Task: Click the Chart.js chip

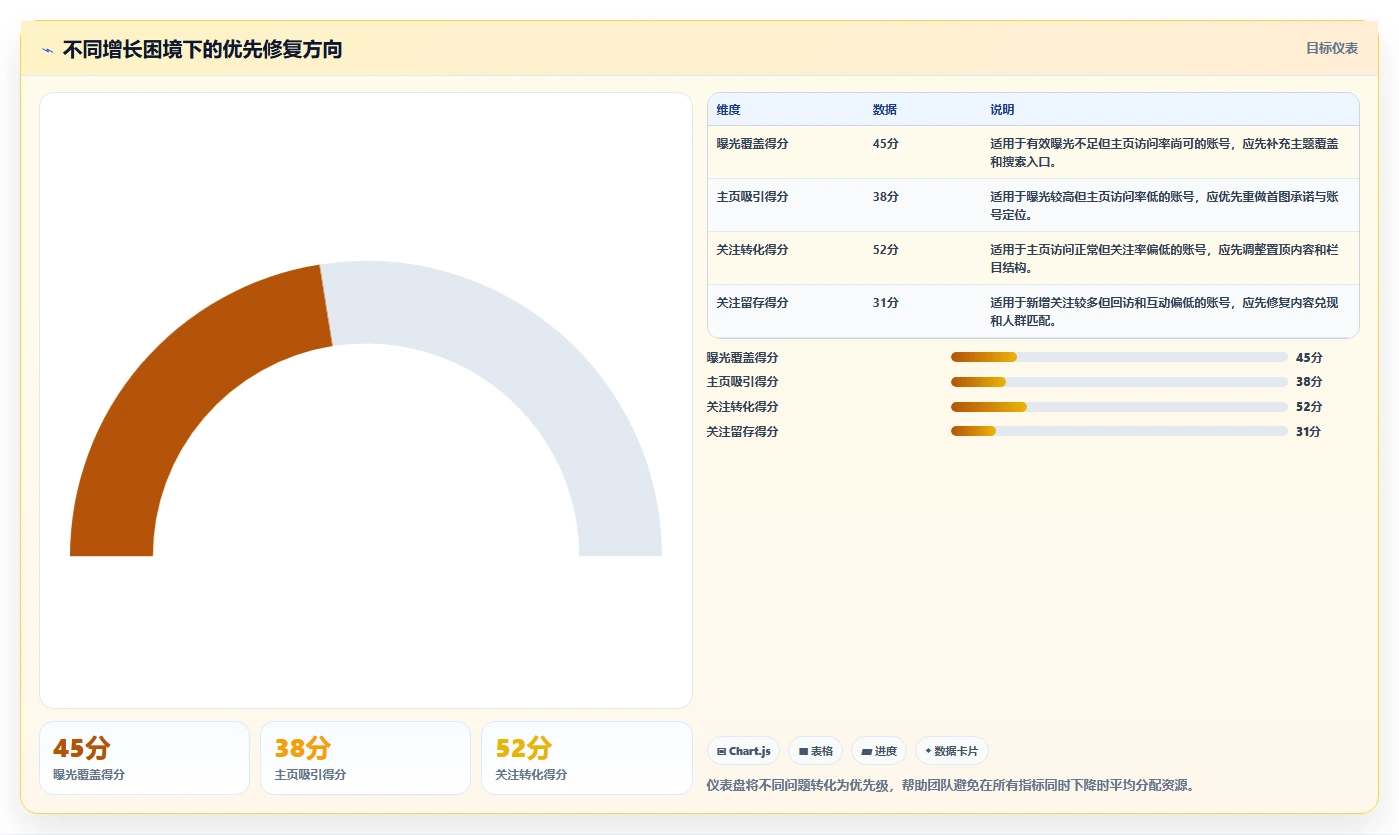Action: (x=744, y=751)
